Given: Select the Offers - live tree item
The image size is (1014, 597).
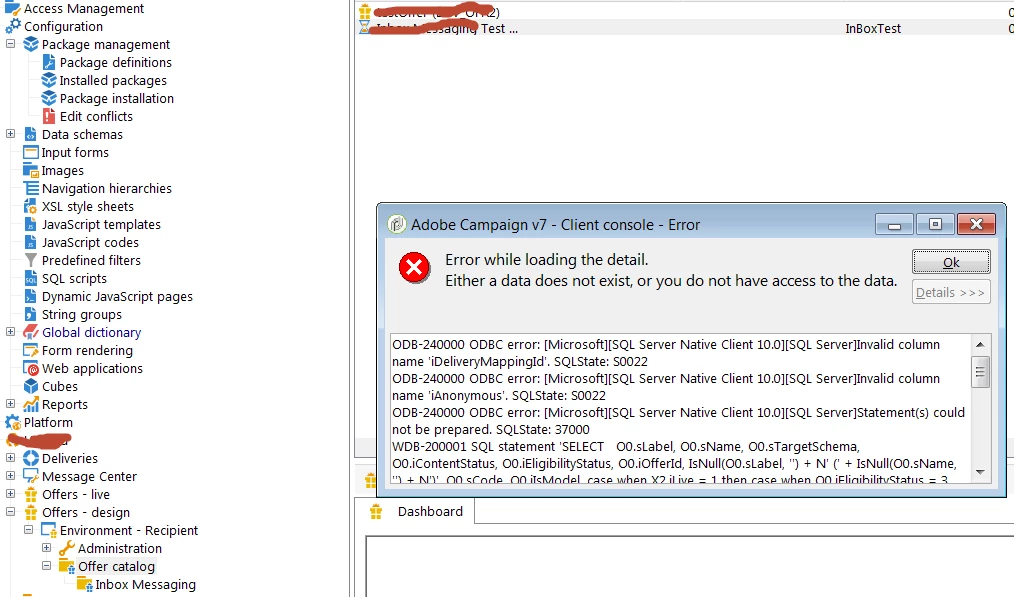Looking at the screenshot, I should [x=76, y=495].
